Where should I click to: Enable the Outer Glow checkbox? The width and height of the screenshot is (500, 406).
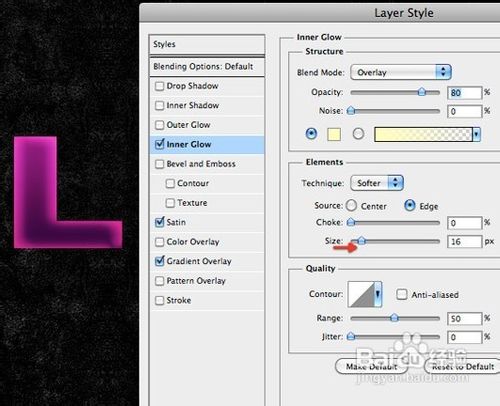tap(159, 125)
